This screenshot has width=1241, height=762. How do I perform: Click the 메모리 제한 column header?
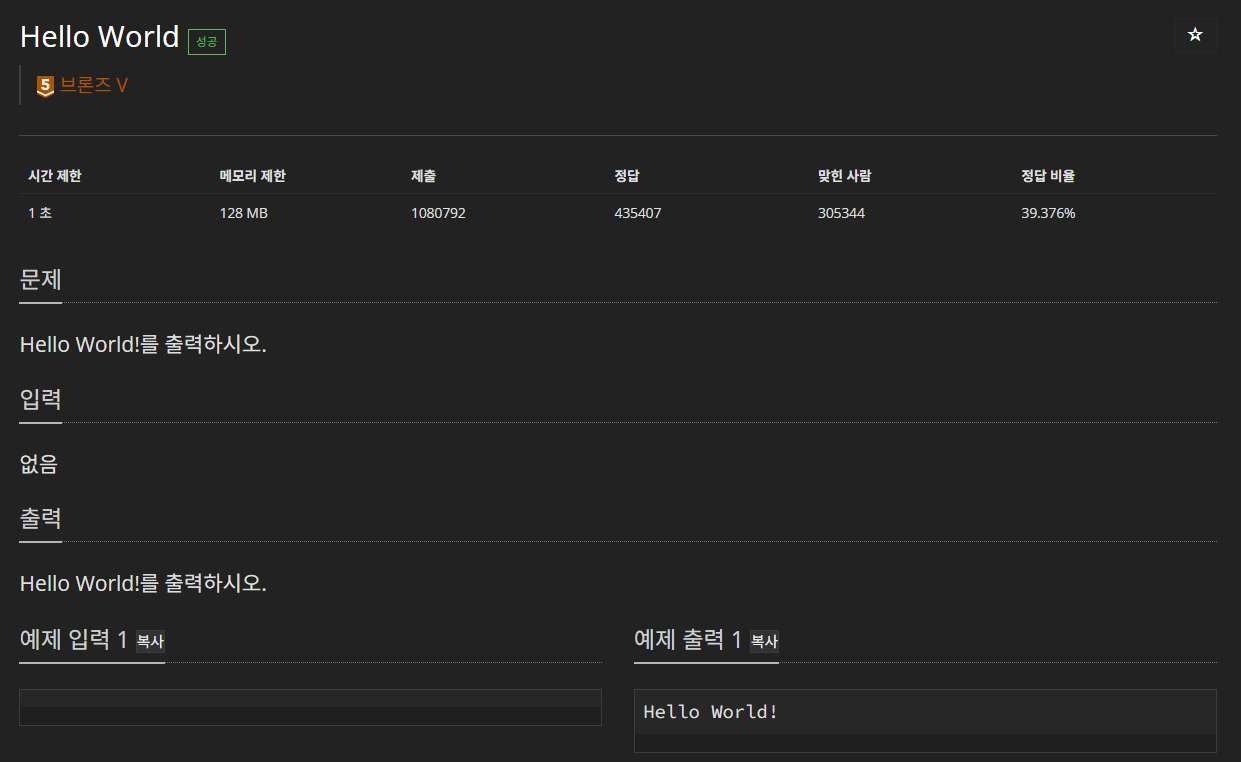coord(253,175)
